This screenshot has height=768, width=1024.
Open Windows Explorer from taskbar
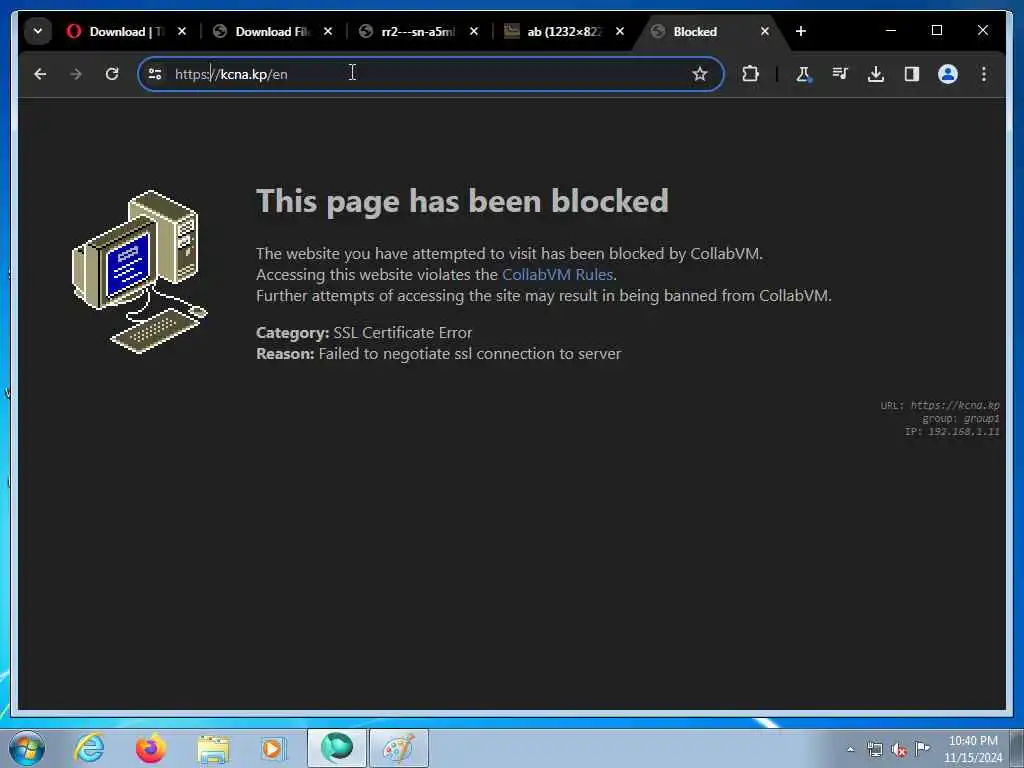point(213,748)
